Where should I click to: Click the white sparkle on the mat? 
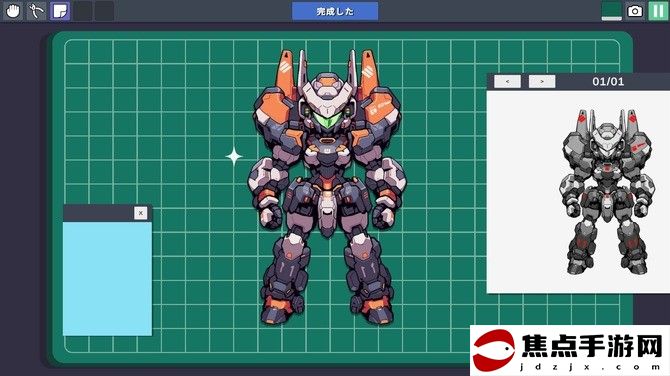[x=234, y=156]
